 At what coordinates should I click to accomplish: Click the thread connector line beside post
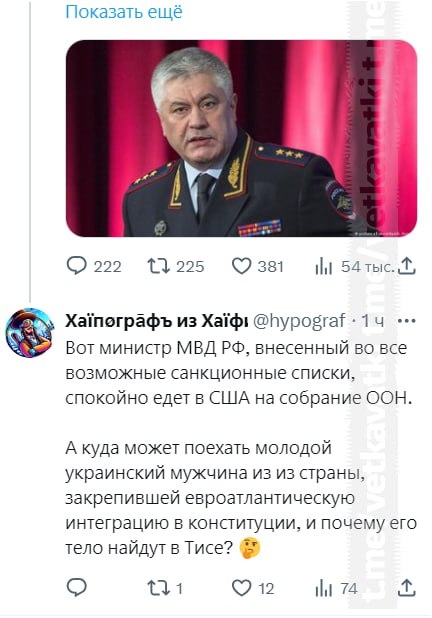coord(30,150)
